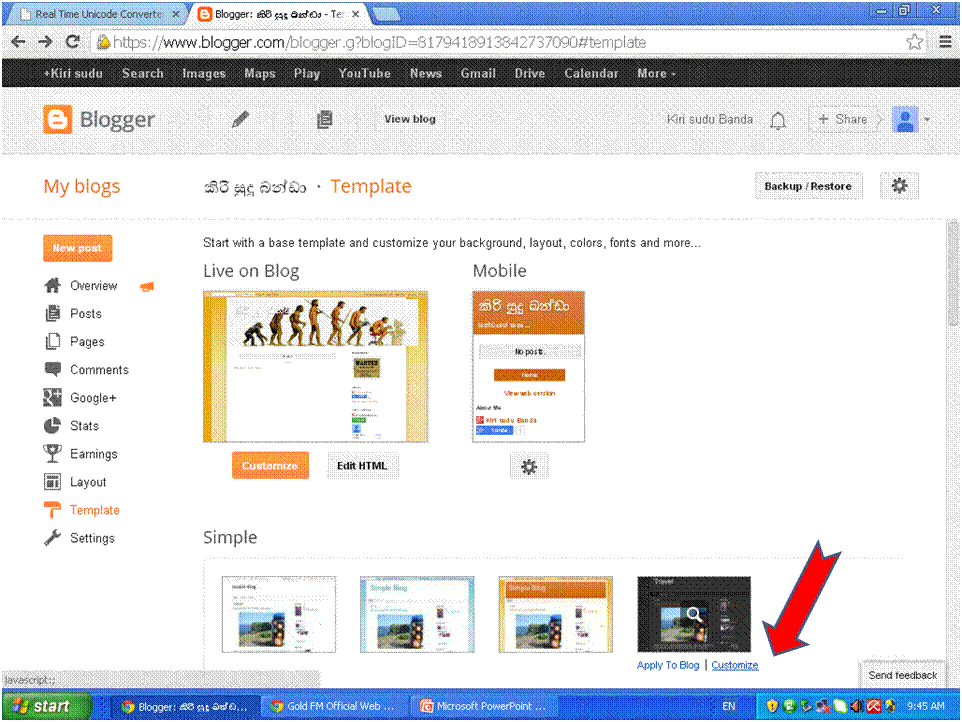
Task: Click the Apply To Blog link
Action: (x=668, y=665)
